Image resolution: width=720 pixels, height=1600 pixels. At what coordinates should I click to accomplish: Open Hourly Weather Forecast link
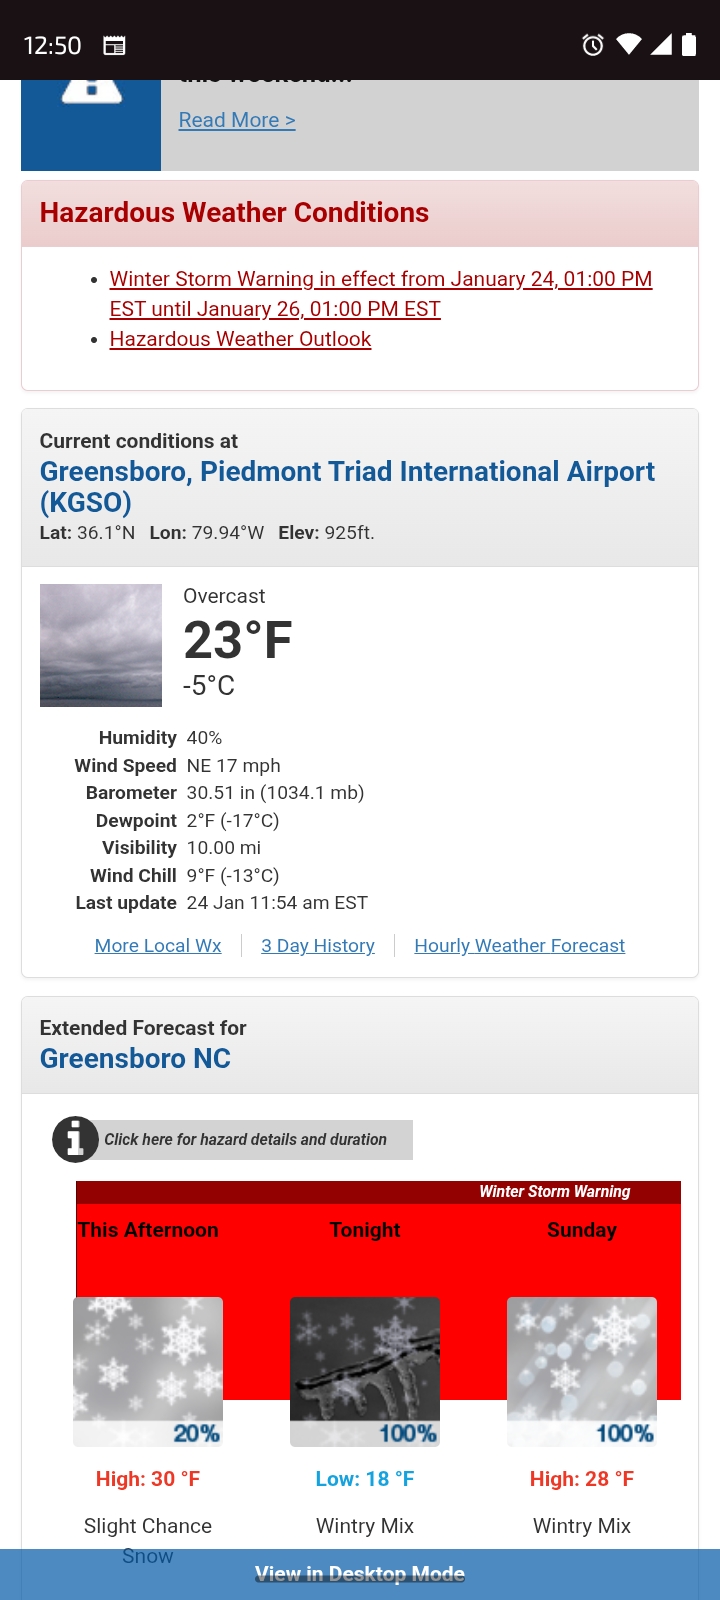point(519,946)
